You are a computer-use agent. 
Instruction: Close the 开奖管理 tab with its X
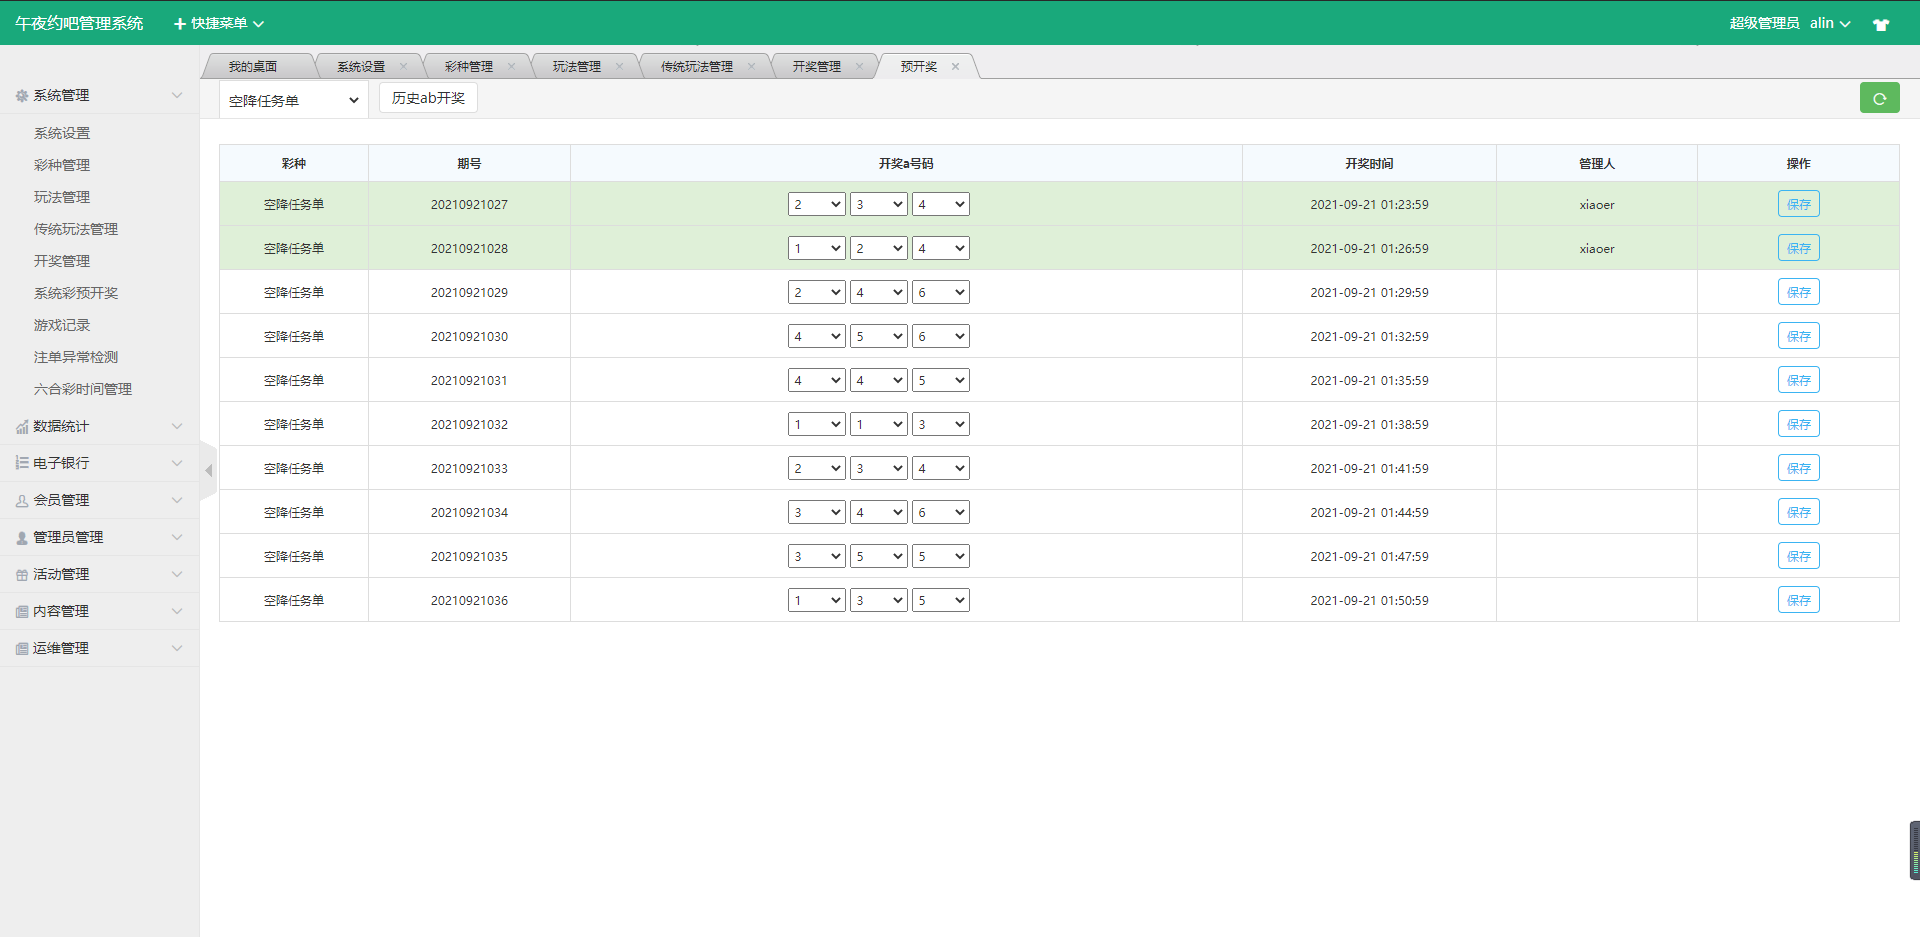coord(859,67)
